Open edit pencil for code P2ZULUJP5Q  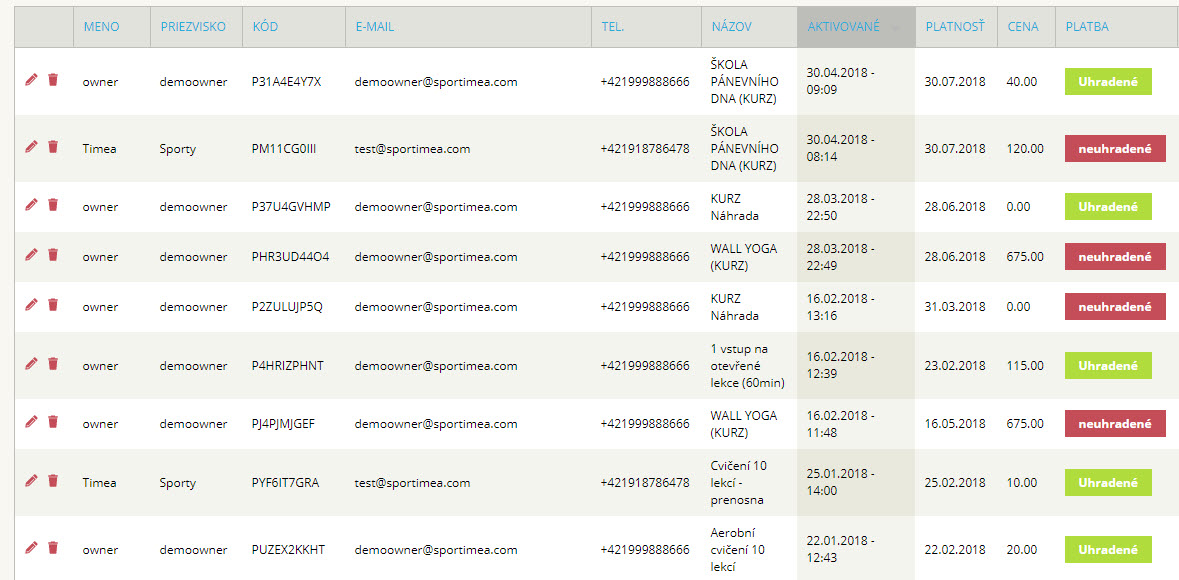point(31,305)
